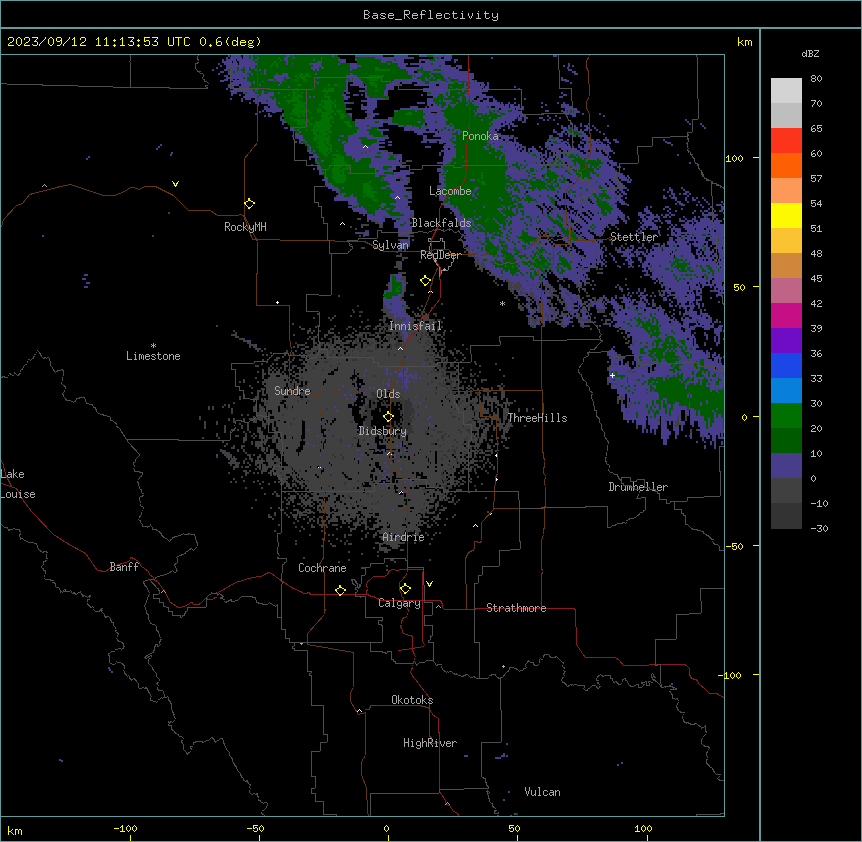The height and width of the screenshot is (842, 862).
Task: Click the Blackfalds city label
Action: (441, 223)
